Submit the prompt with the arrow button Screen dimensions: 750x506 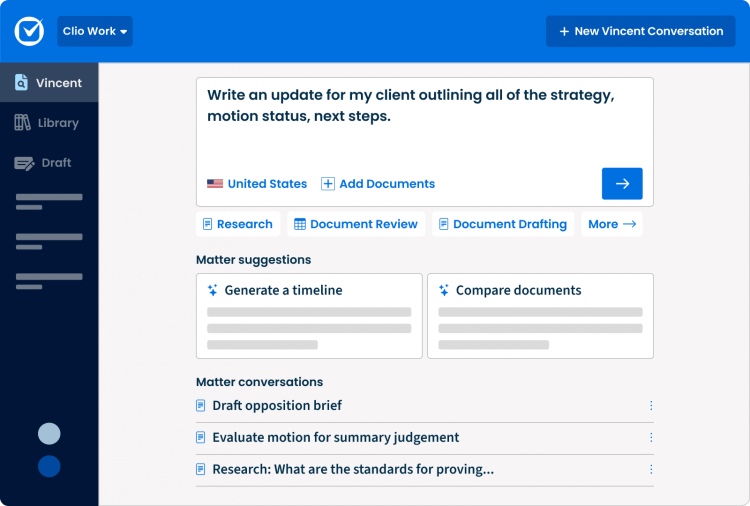point(622,184)
